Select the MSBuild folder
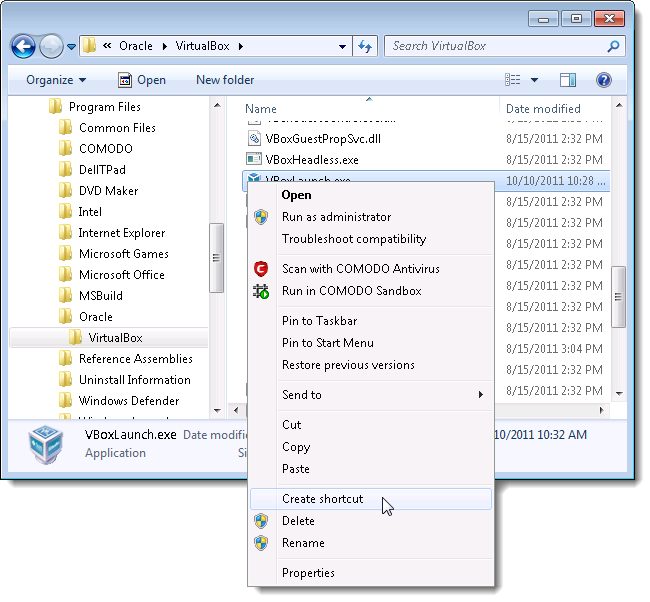The width and height of the screenshot is (650, 602). coord(101,296)
